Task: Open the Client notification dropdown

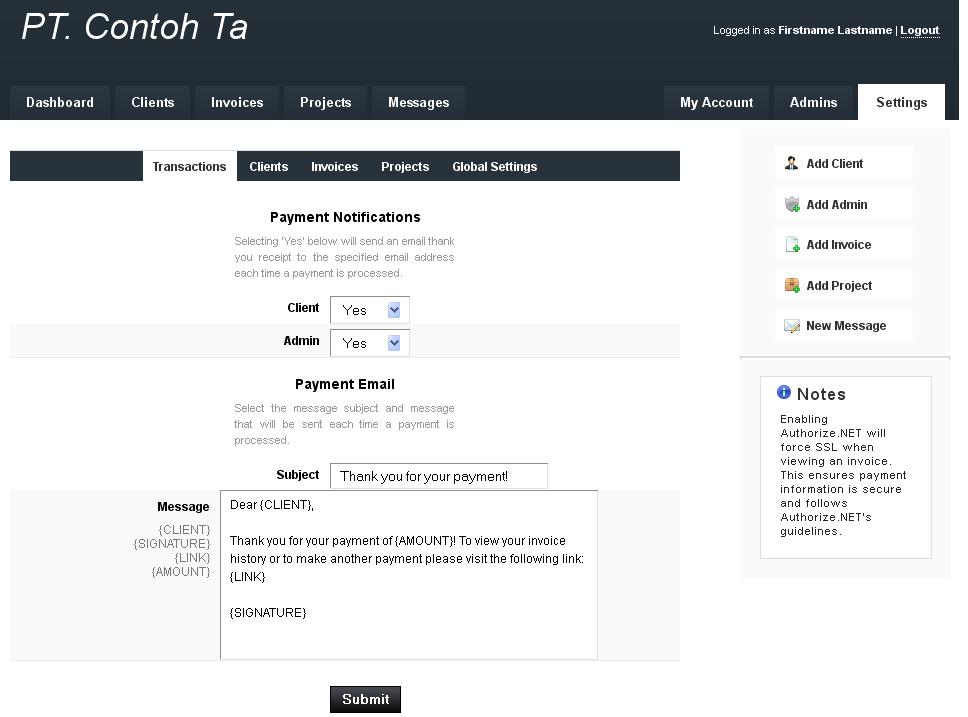Action: click(370, 310)
